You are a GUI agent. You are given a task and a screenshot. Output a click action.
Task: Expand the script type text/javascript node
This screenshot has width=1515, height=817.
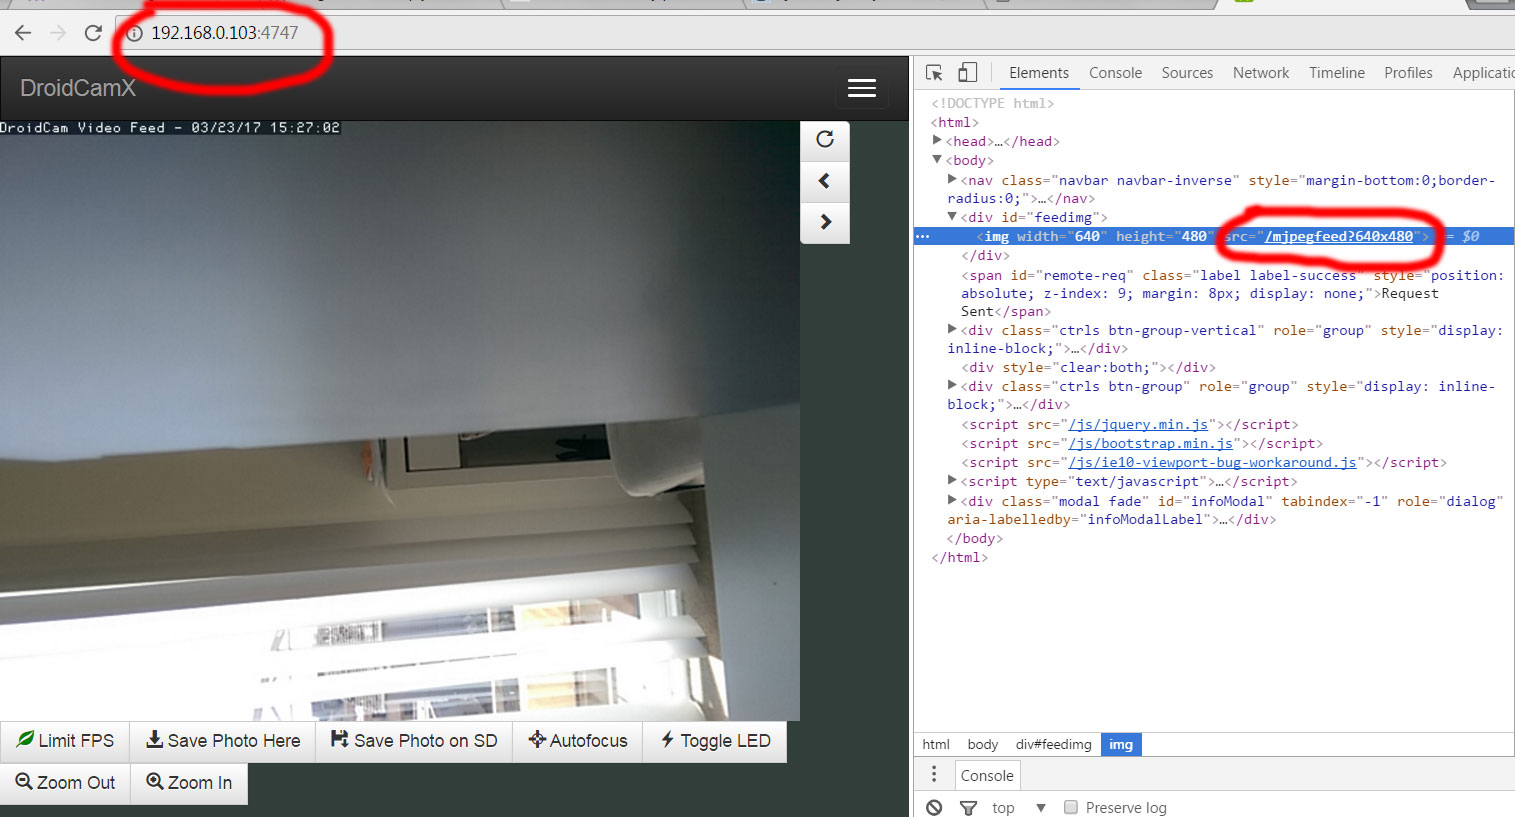(952, 481)
